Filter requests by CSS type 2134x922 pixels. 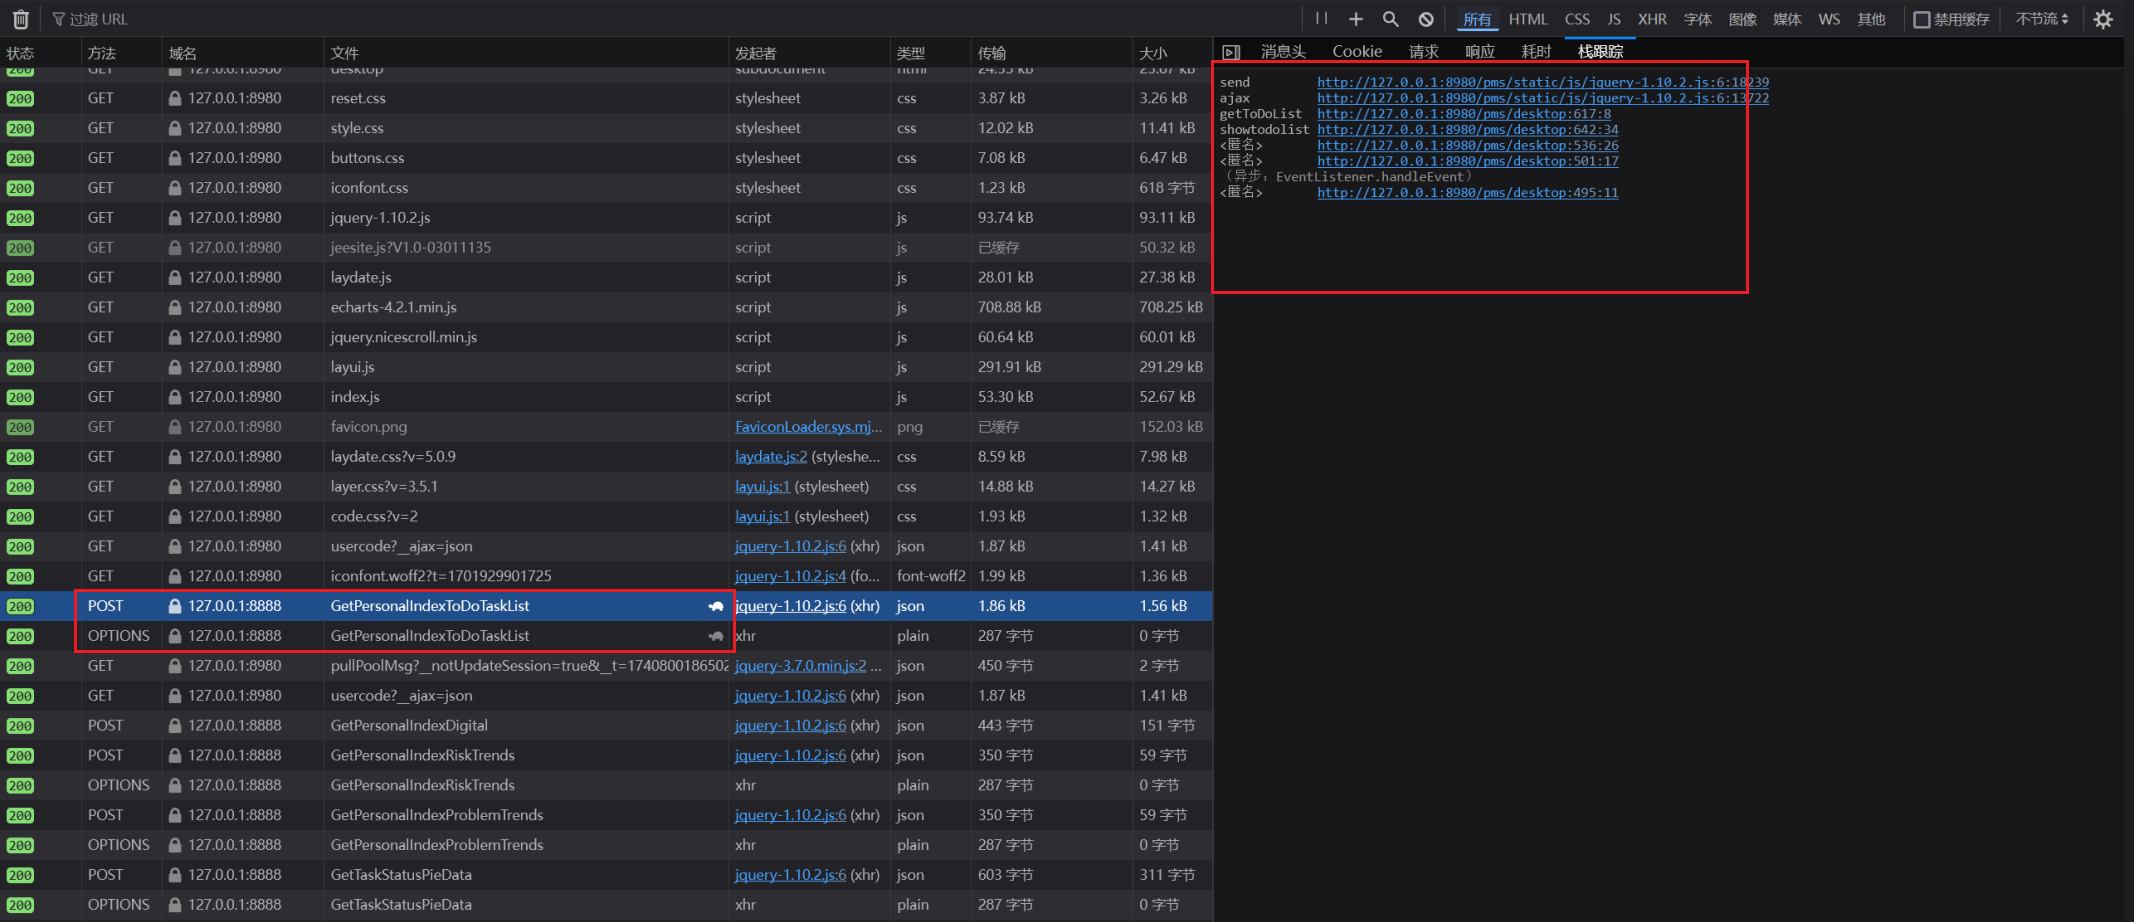tap(1577, 19)
